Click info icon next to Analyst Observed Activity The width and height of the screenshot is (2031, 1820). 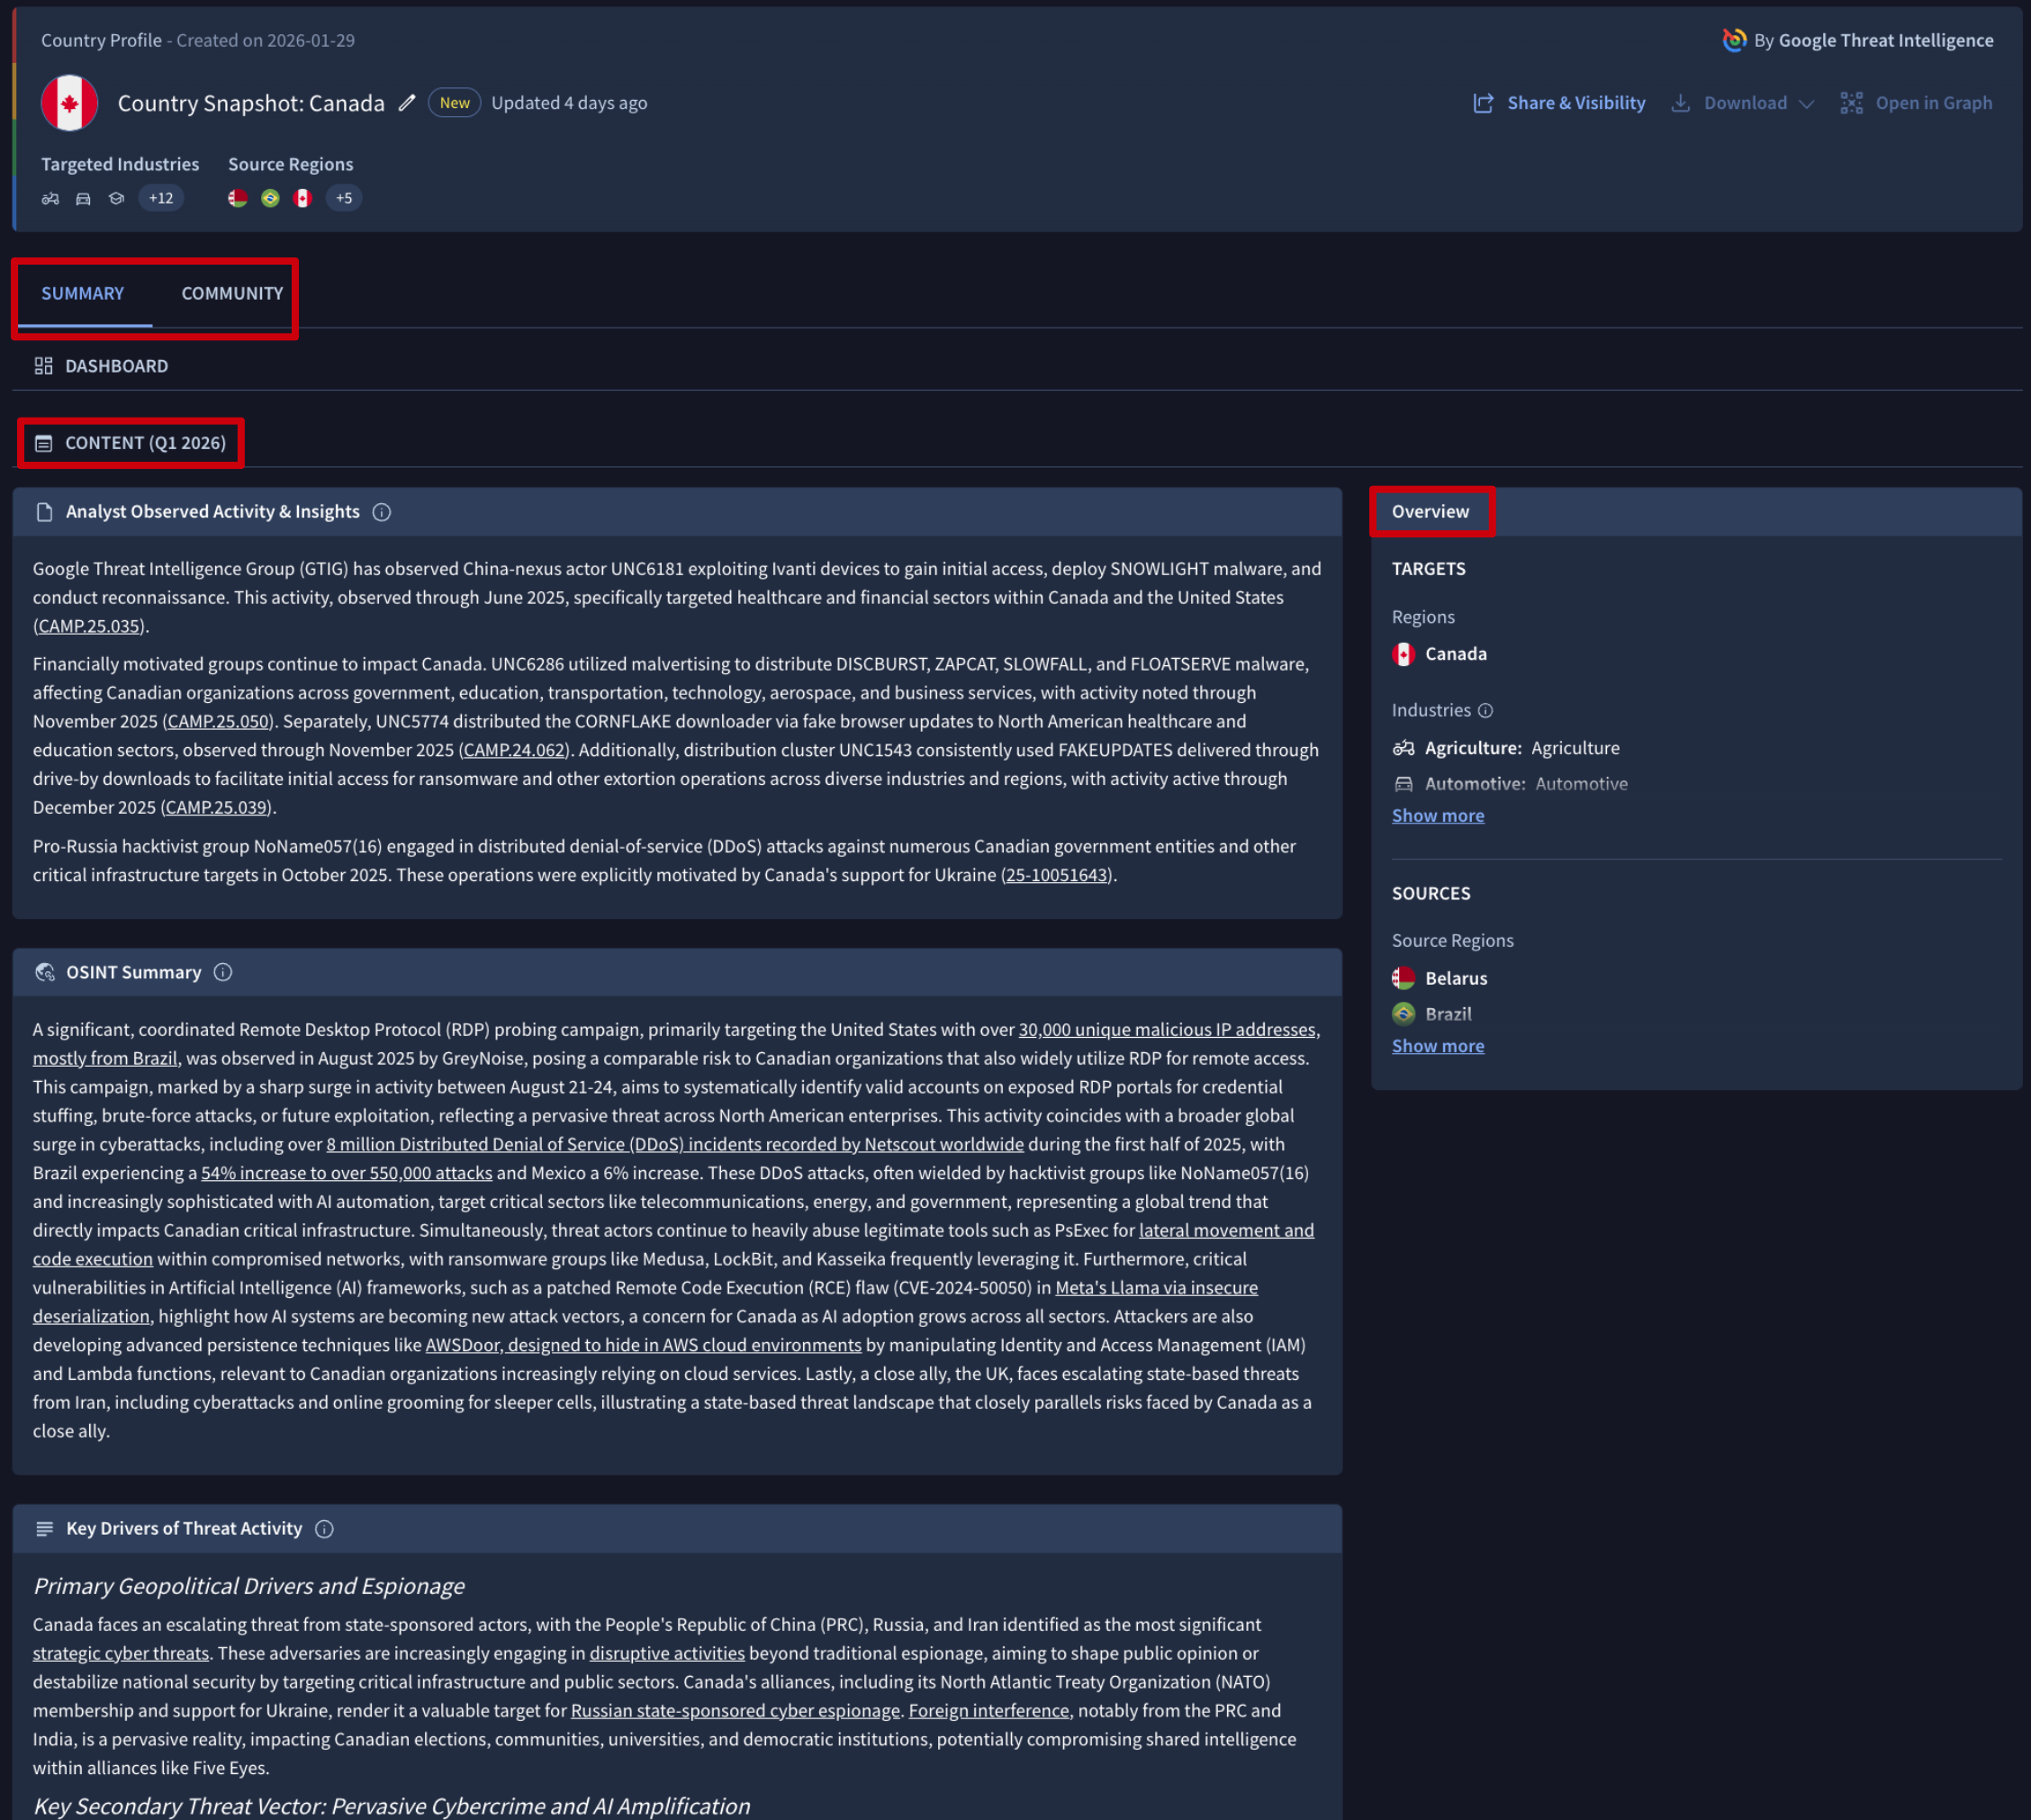(x=381, y=512)
